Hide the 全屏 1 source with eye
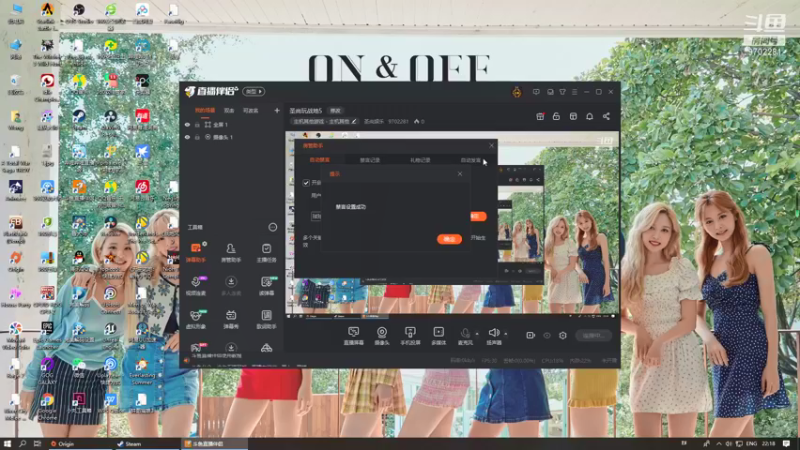Viewport: 800px width, 450px height. pos(187,124)
